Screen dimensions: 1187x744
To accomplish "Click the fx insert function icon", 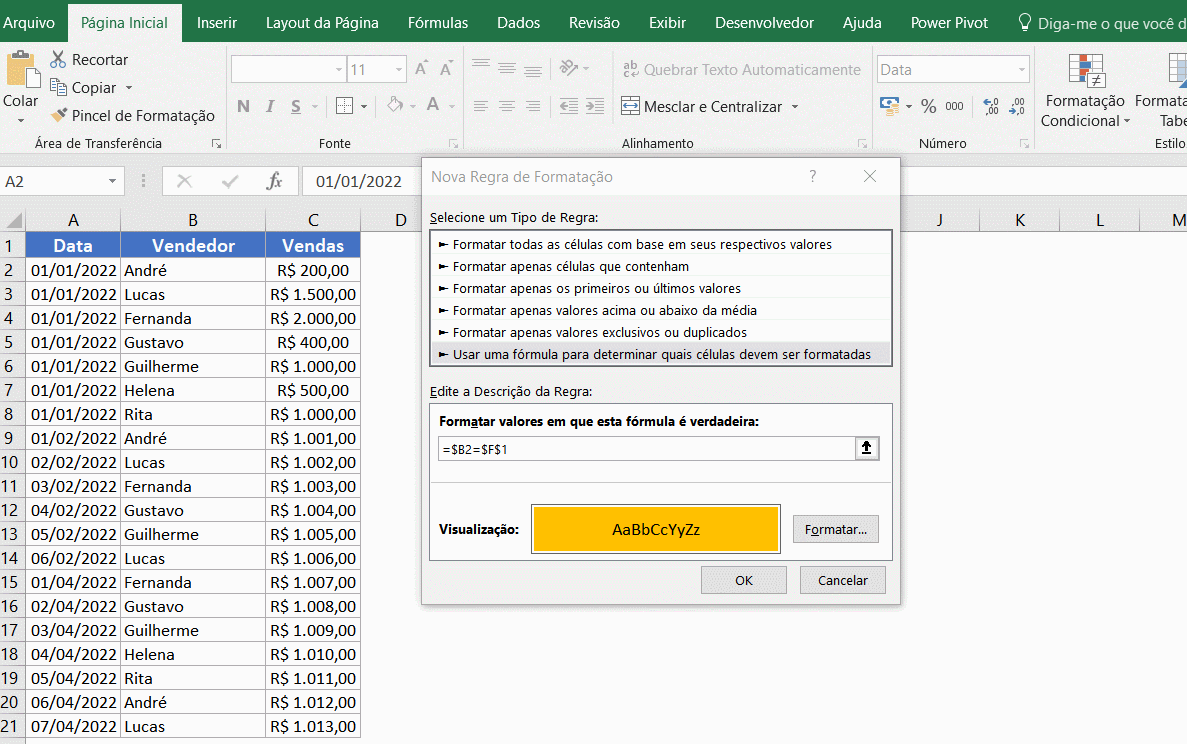I will pos(274,181).
